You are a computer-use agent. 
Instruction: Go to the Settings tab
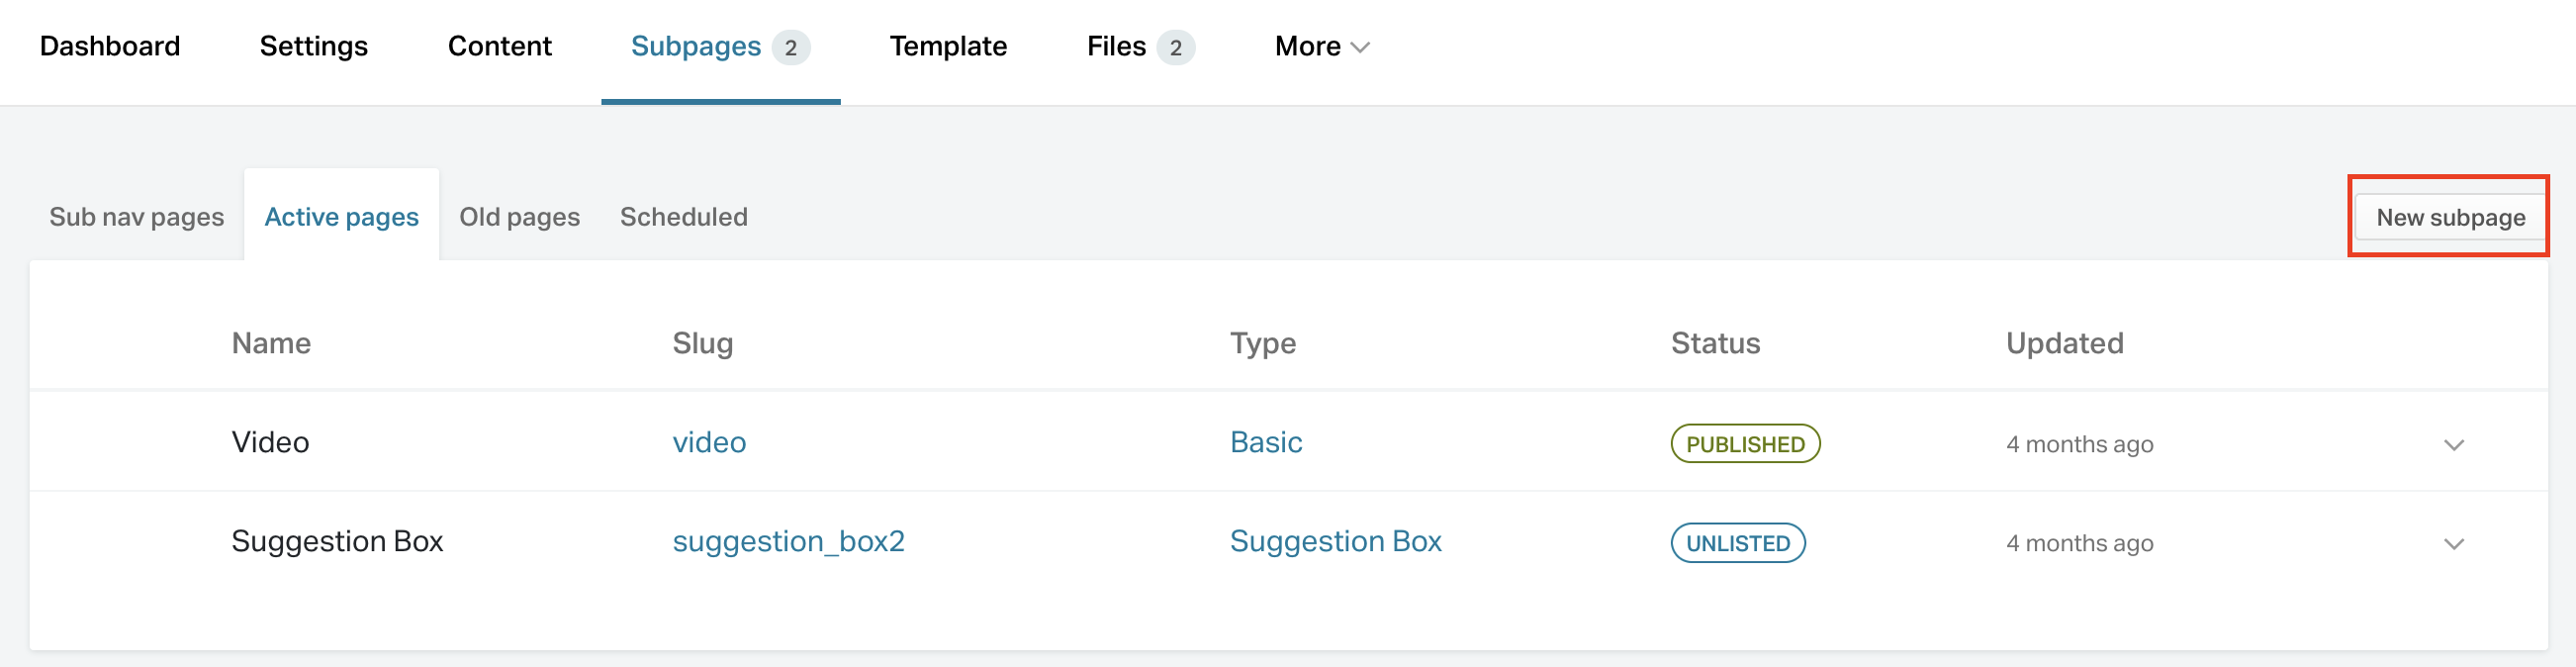pos(313,46)
